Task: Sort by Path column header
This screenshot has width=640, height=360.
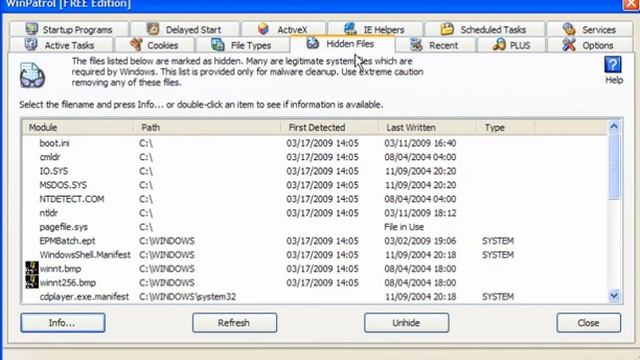Action: (207, 127)
